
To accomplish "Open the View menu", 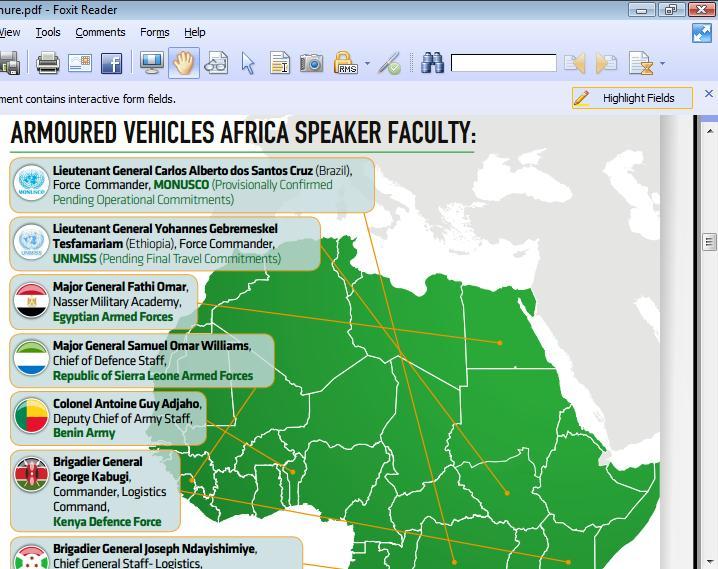I will click(x=10, y=33).
